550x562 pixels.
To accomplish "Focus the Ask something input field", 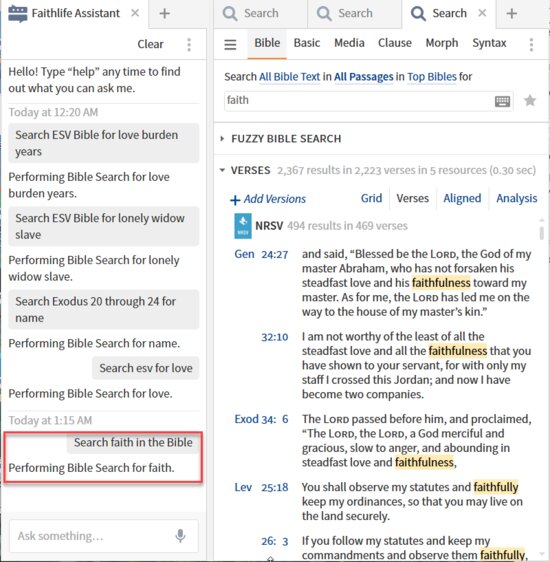I will pyautogui.click(x=104, y=536).
